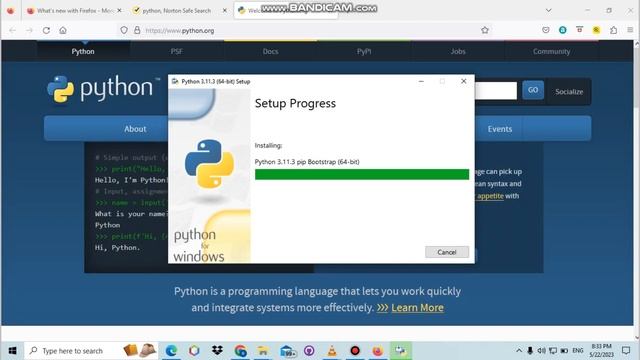
Task: Click the website search text field
Action: click(496, 91)
